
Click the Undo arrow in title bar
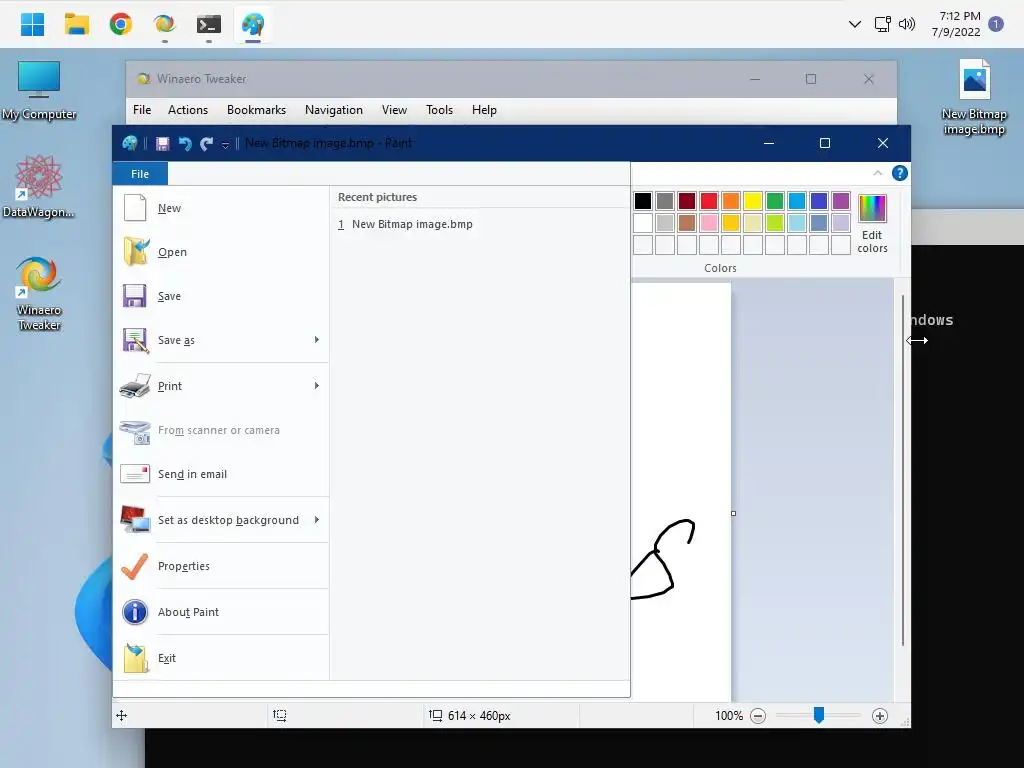(x=185, y=144)
